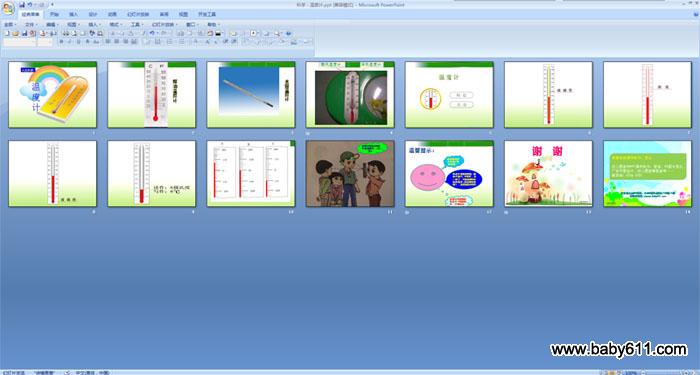Click the black color-mode toolbar icon

pos(219,33)
